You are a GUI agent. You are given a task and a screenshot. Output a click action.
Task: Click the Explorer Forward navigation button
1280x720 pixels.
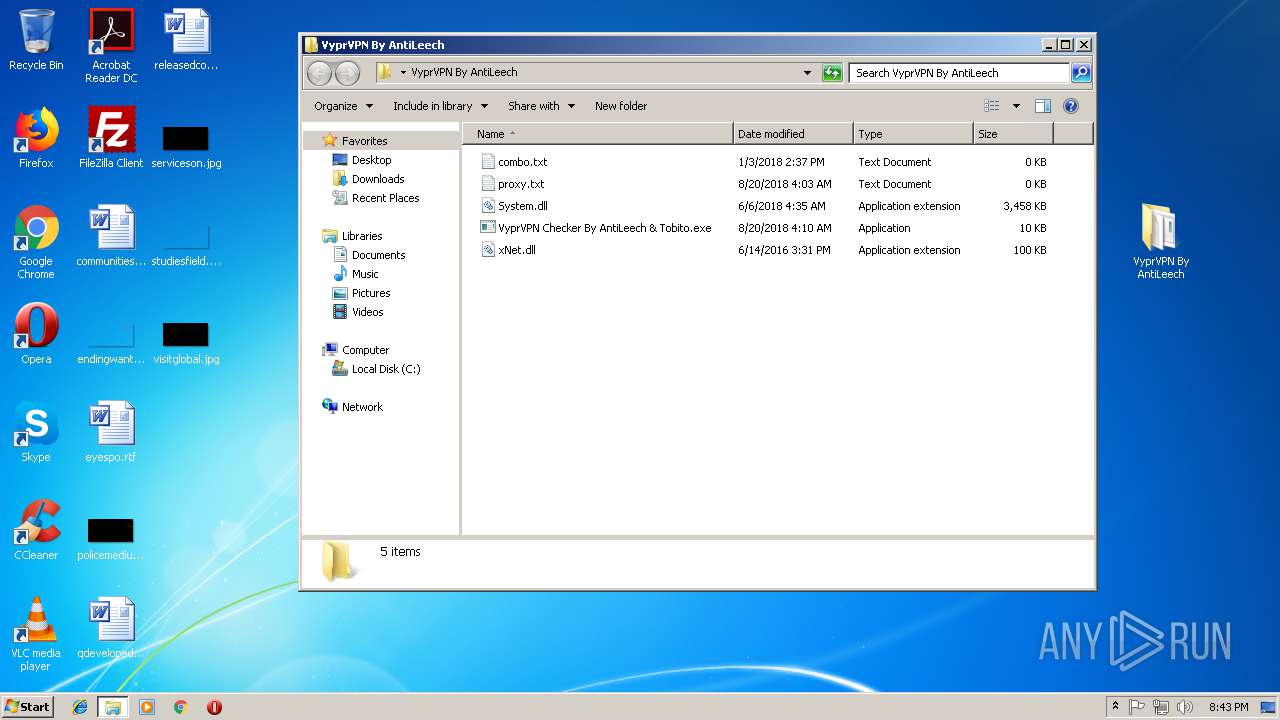coord(347,73)
